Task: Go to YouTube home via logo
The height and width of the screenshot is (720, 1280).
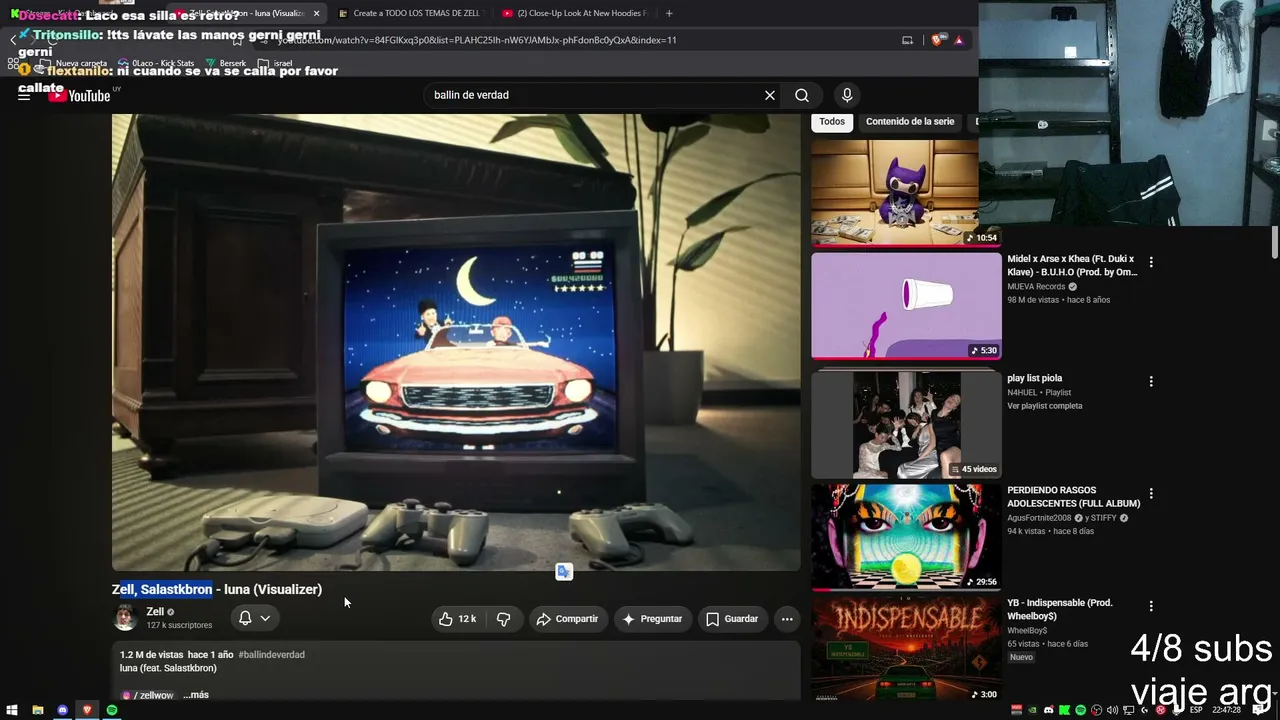Action: (79, 95)
